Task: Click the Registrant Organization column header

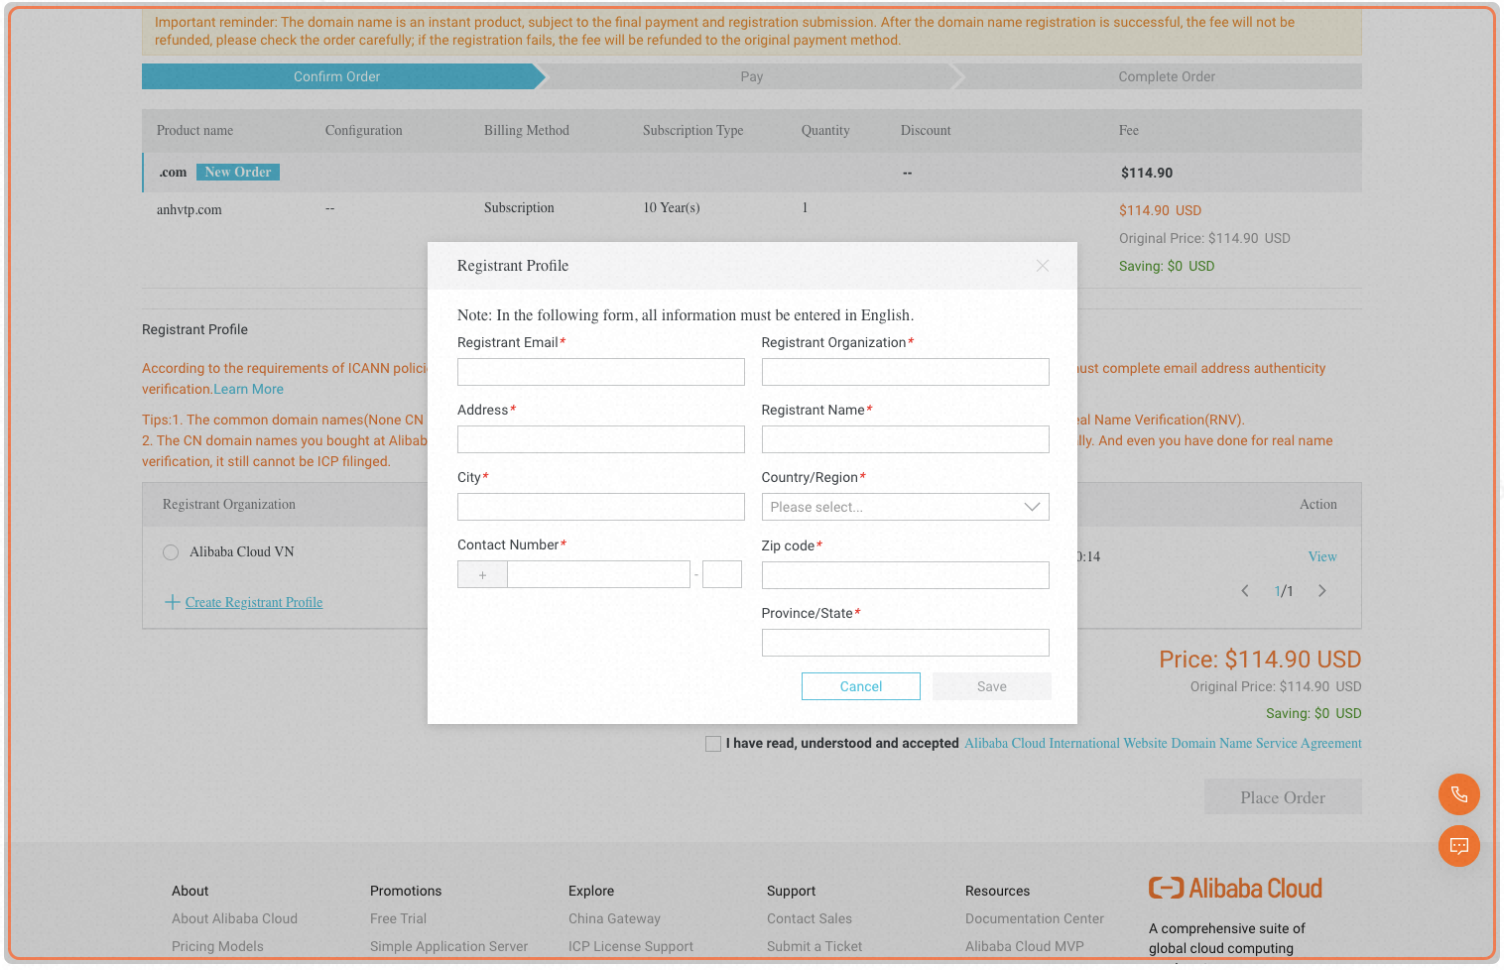Action: (229, 505)
